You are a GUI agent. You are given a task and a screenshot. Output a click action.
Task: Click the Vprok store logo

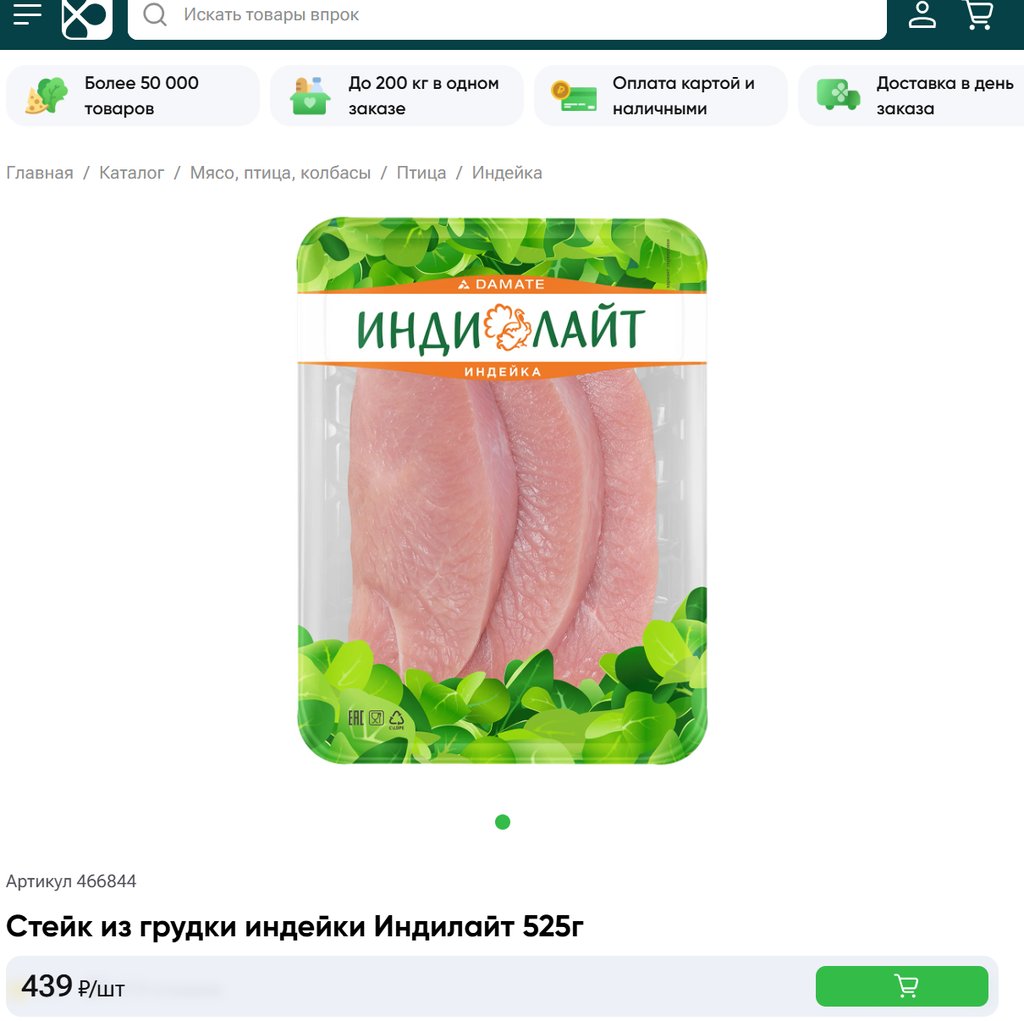click(x=87, y=17)
